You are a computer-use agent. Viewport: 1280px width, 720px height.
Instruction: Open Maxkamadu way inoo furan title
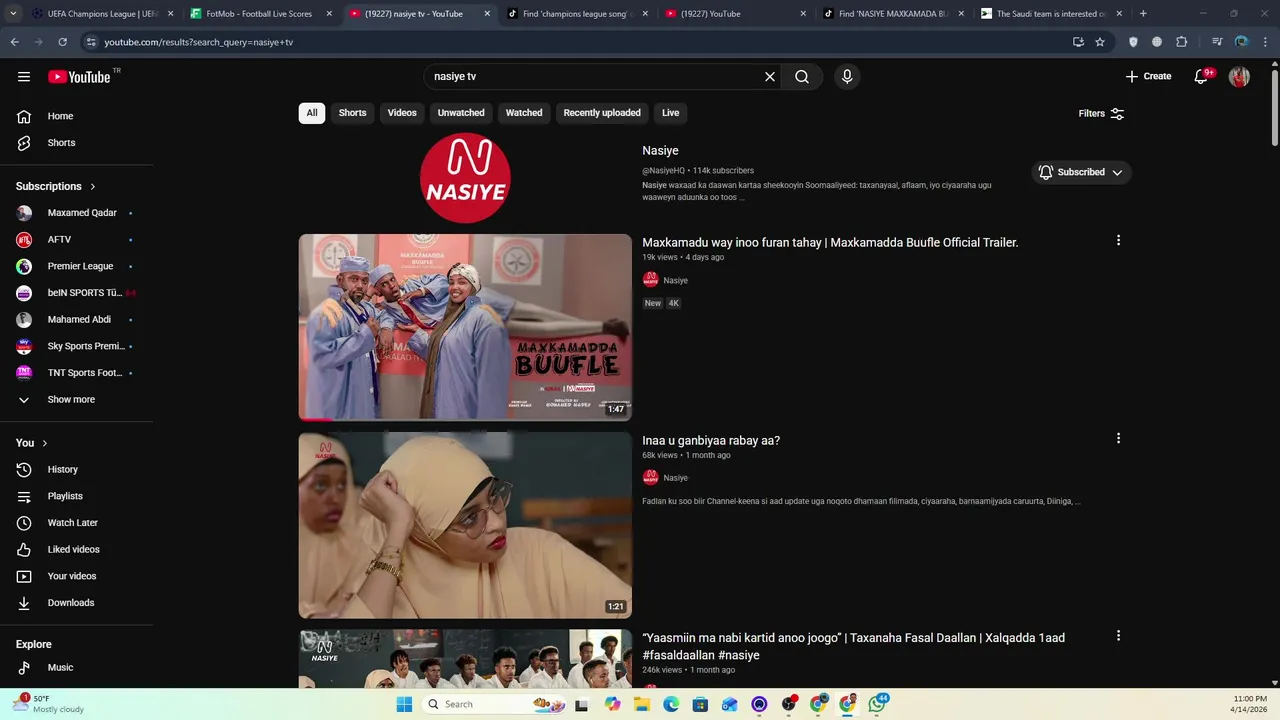coord(830,242)
